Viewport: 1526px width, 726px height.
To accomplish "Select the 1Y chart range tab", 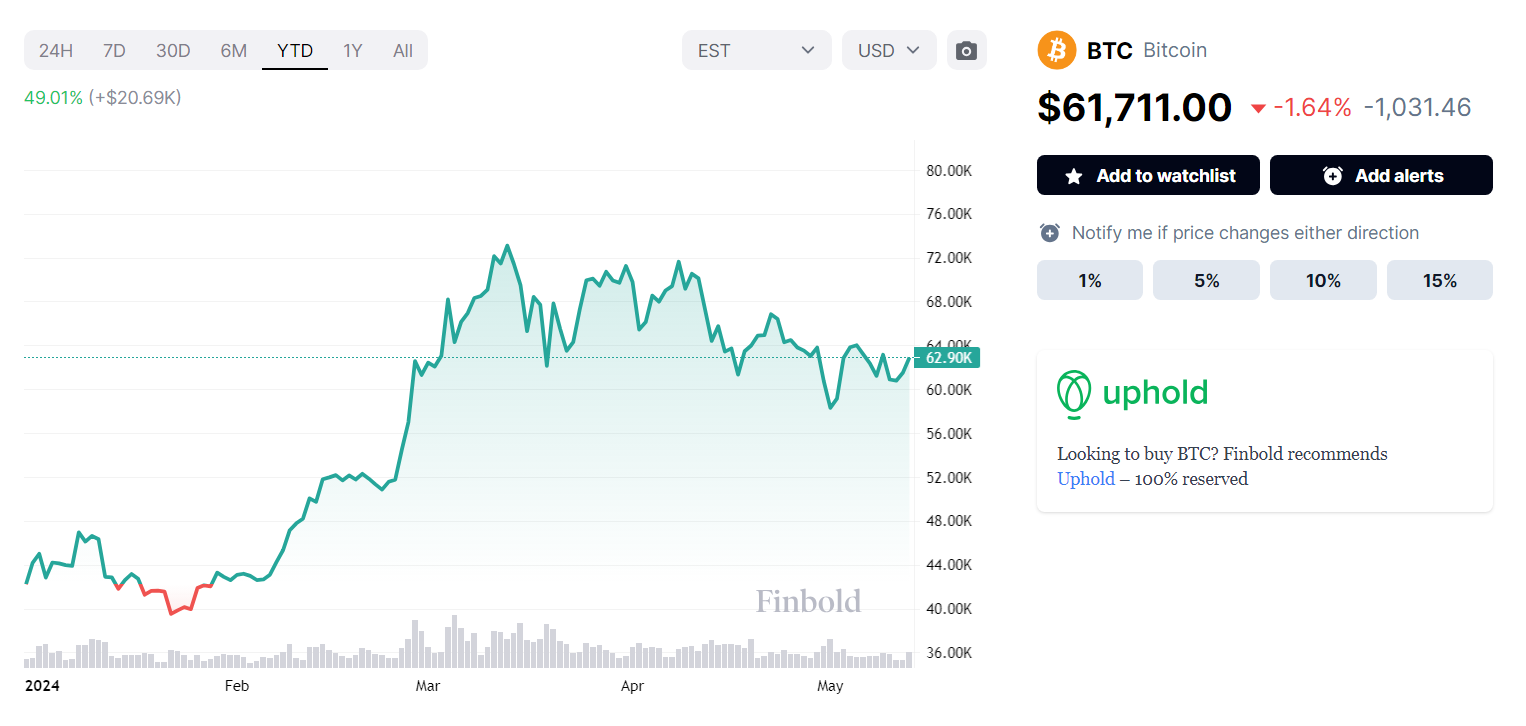I will pyautogui.click(x=353, y=50).
